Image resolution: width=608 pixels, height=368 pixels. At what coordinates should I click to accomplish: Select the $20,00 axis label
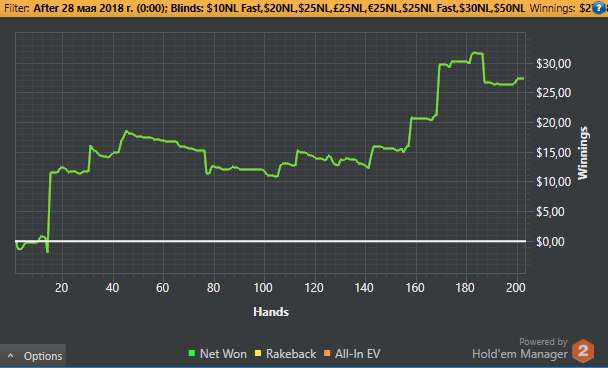[553, 123]
